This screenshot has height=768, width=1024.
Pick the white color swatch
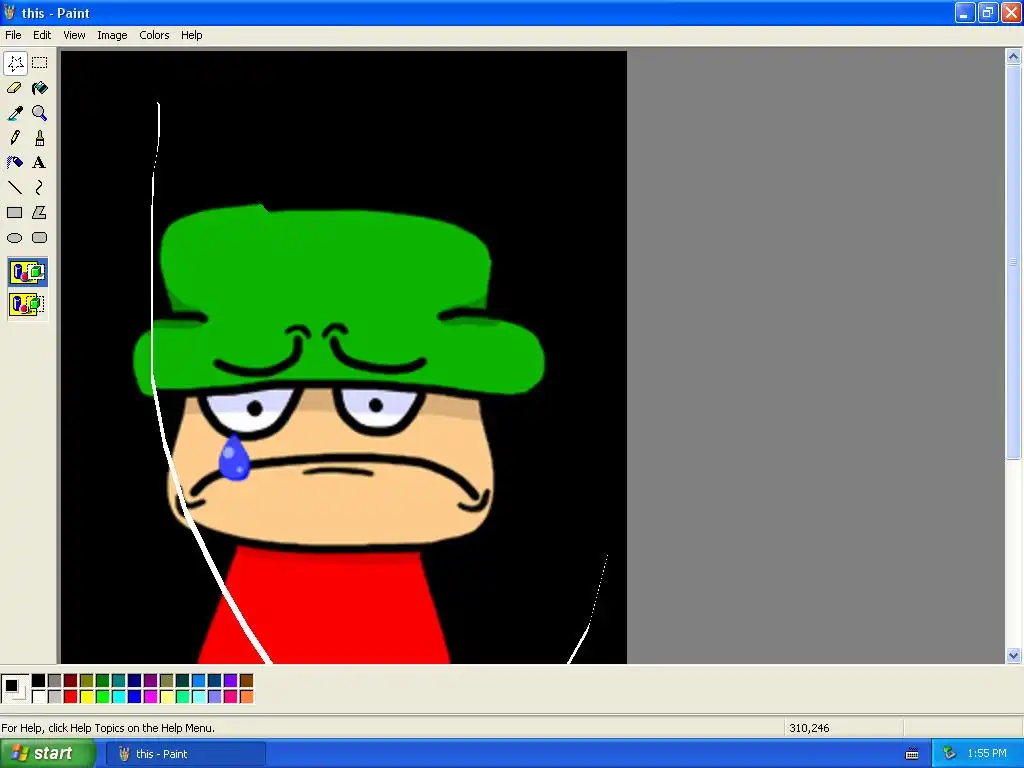coord(39,697)
